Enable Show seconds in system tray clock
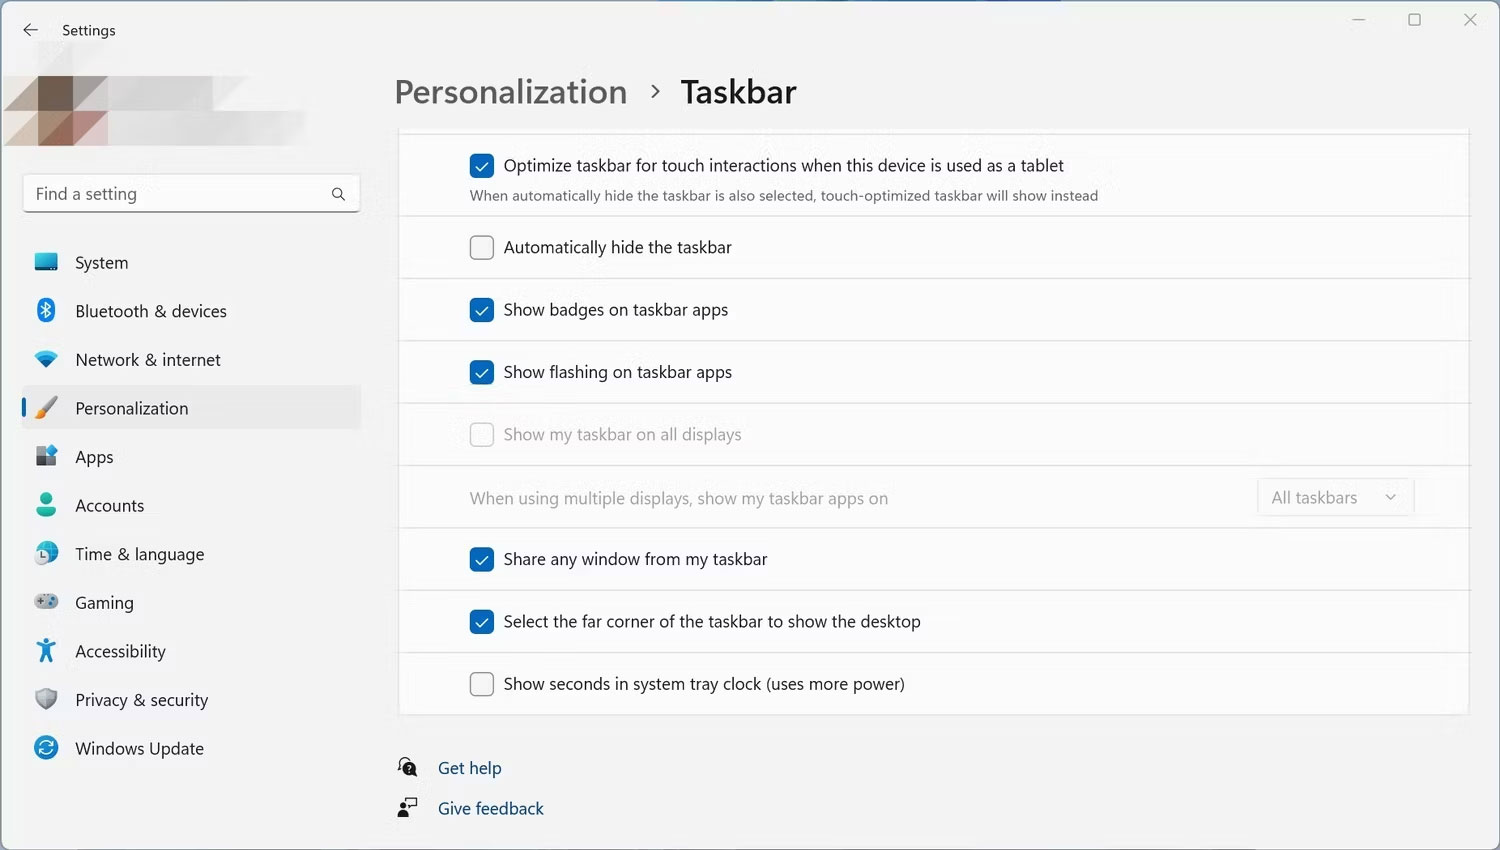 coord(481,684)
